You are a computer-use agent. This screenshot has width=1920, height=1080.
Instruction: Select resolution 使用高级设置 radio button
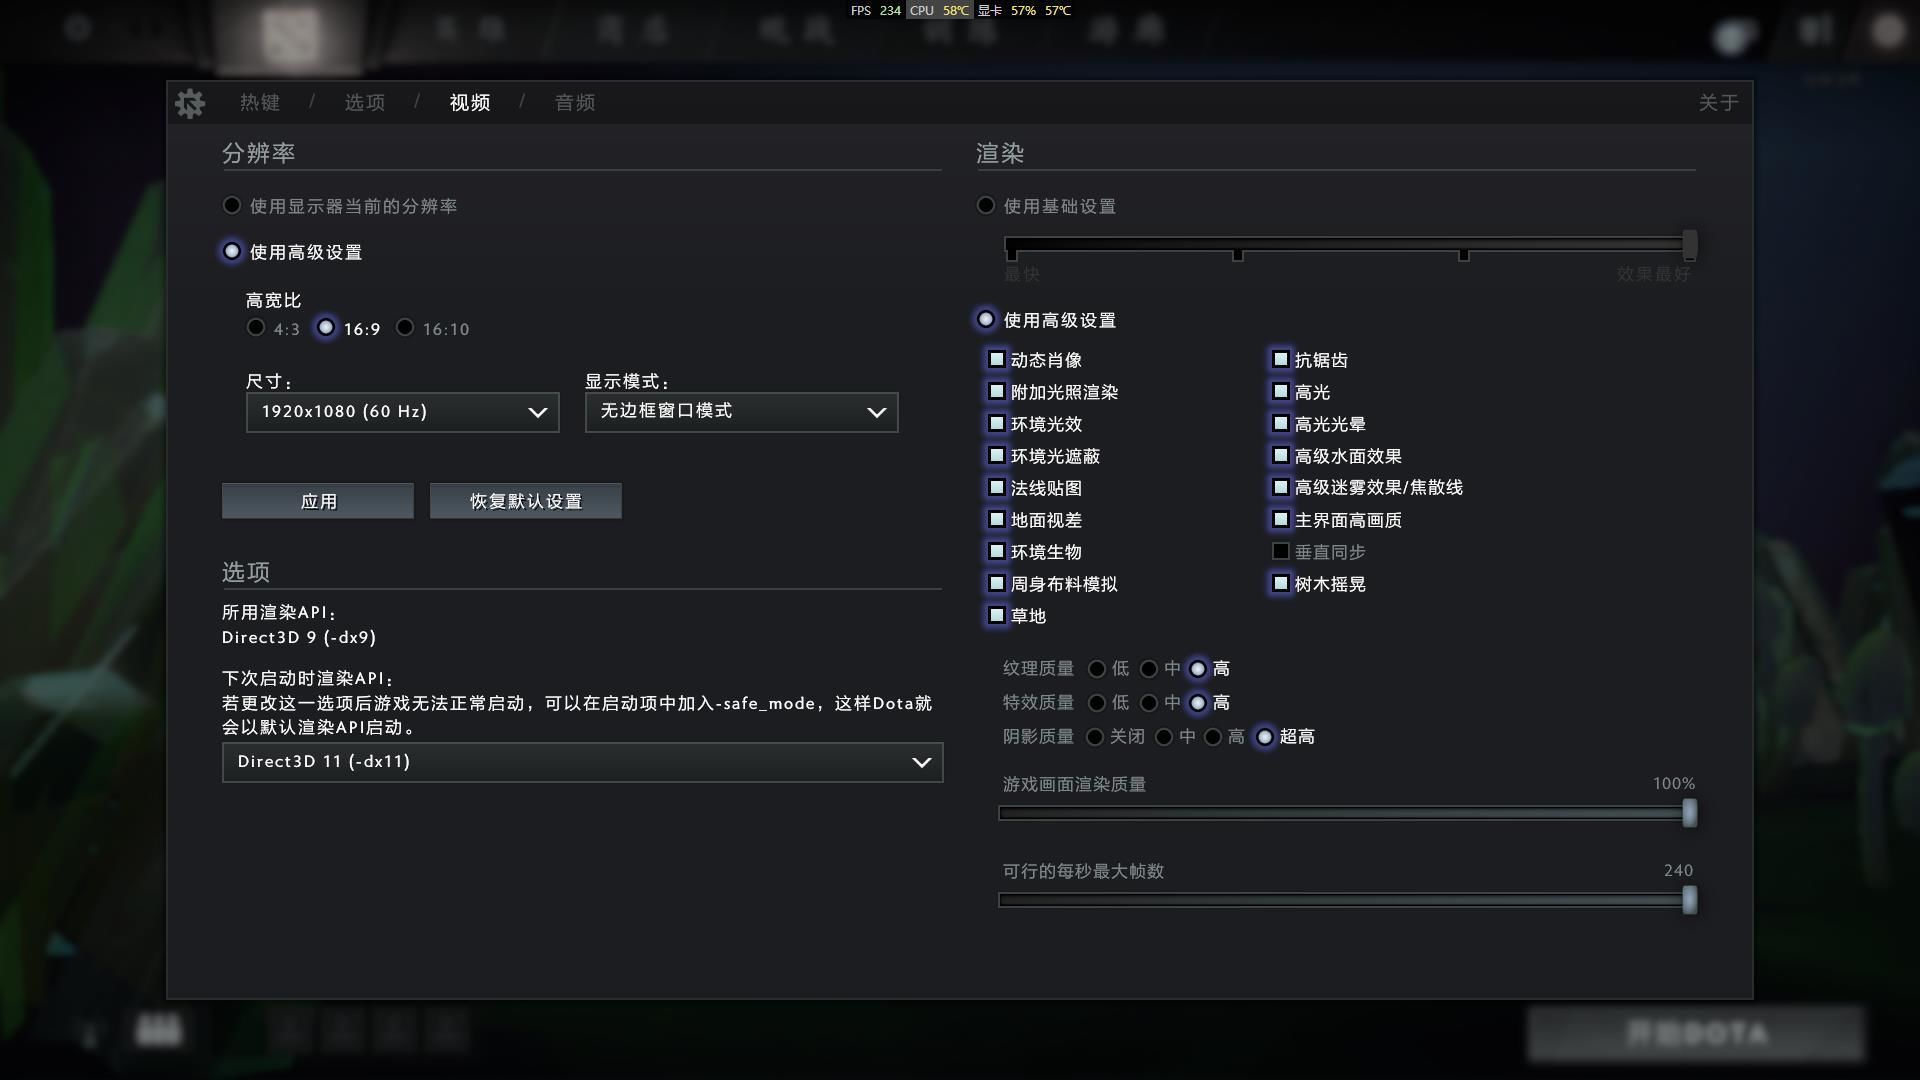point(232,251)
